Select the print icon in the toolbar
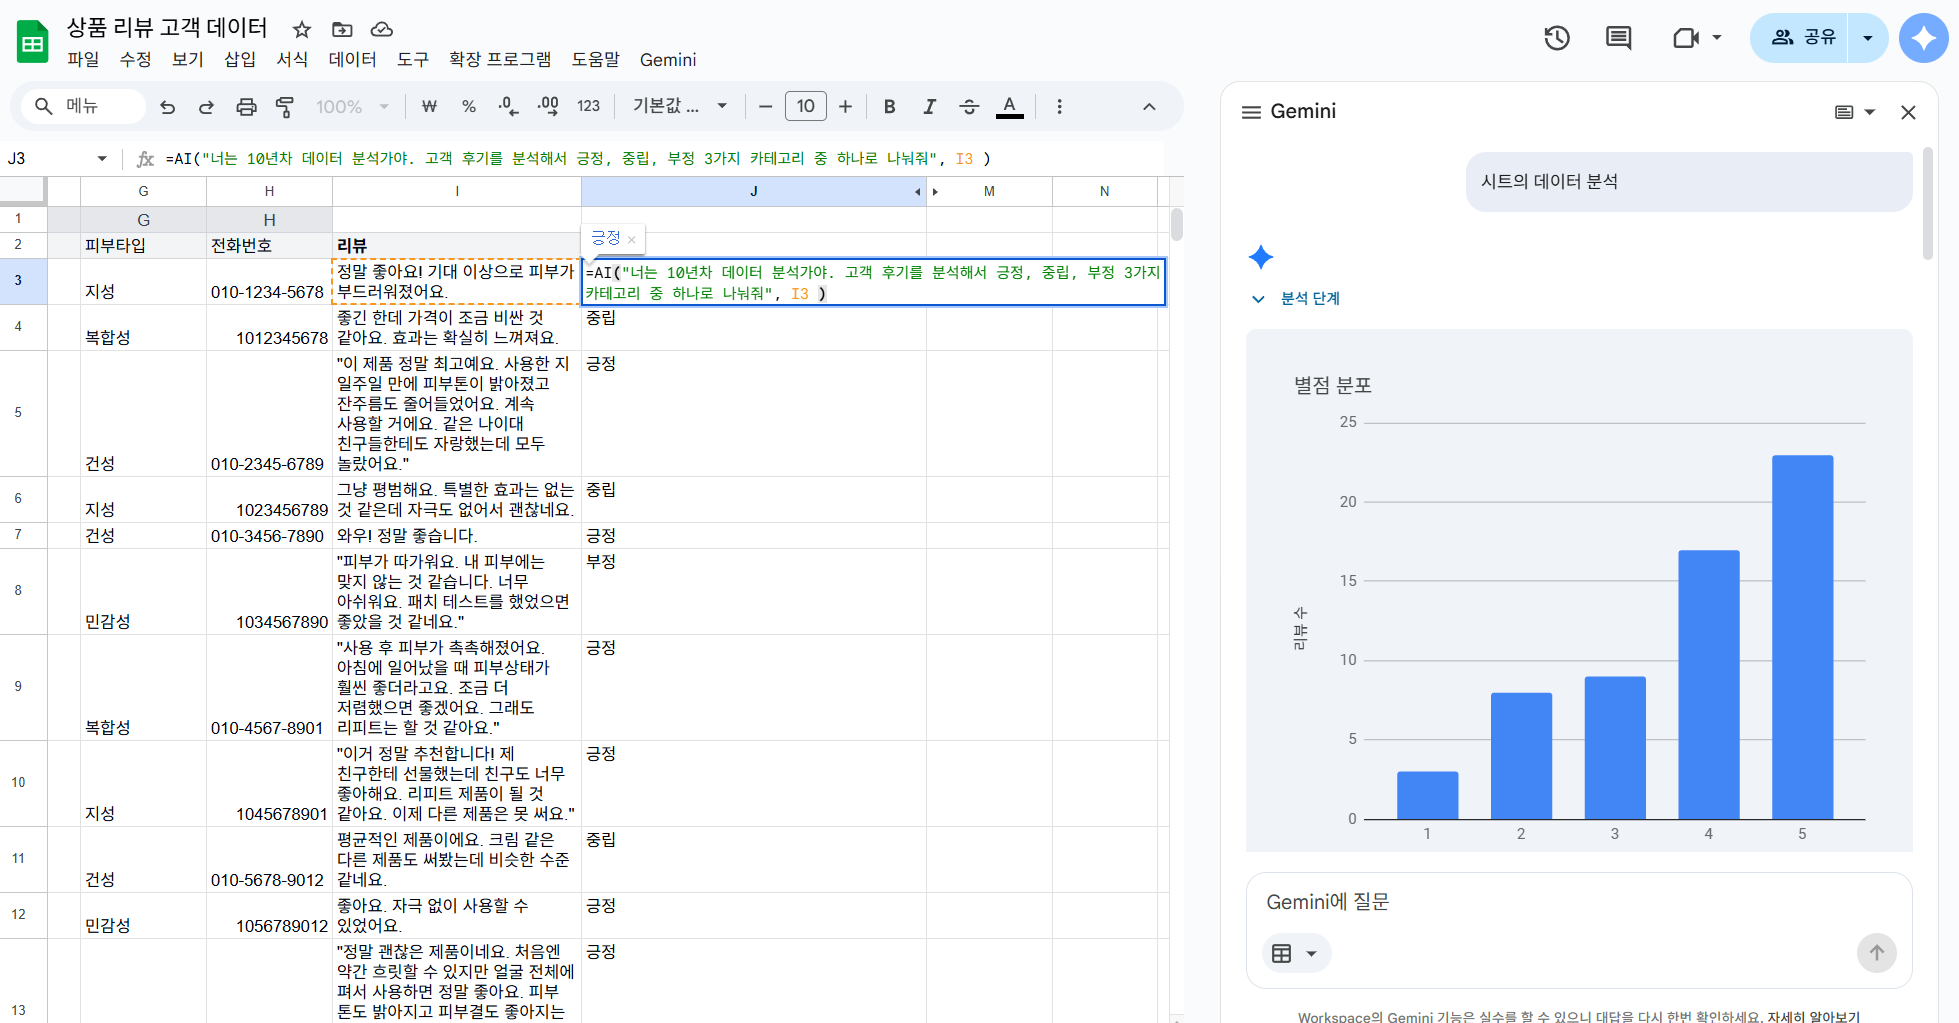1959x1023 pixels. coord(246,106)
